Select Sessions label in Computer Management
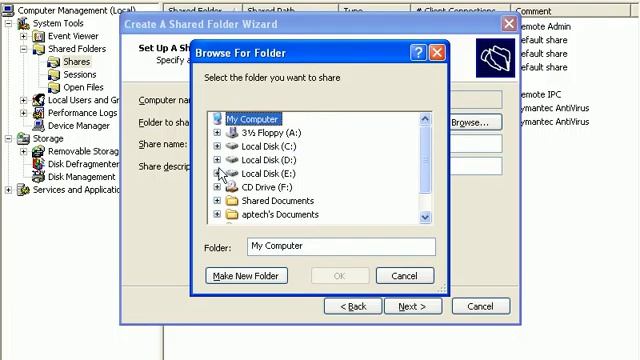 [x=80, y=75]
